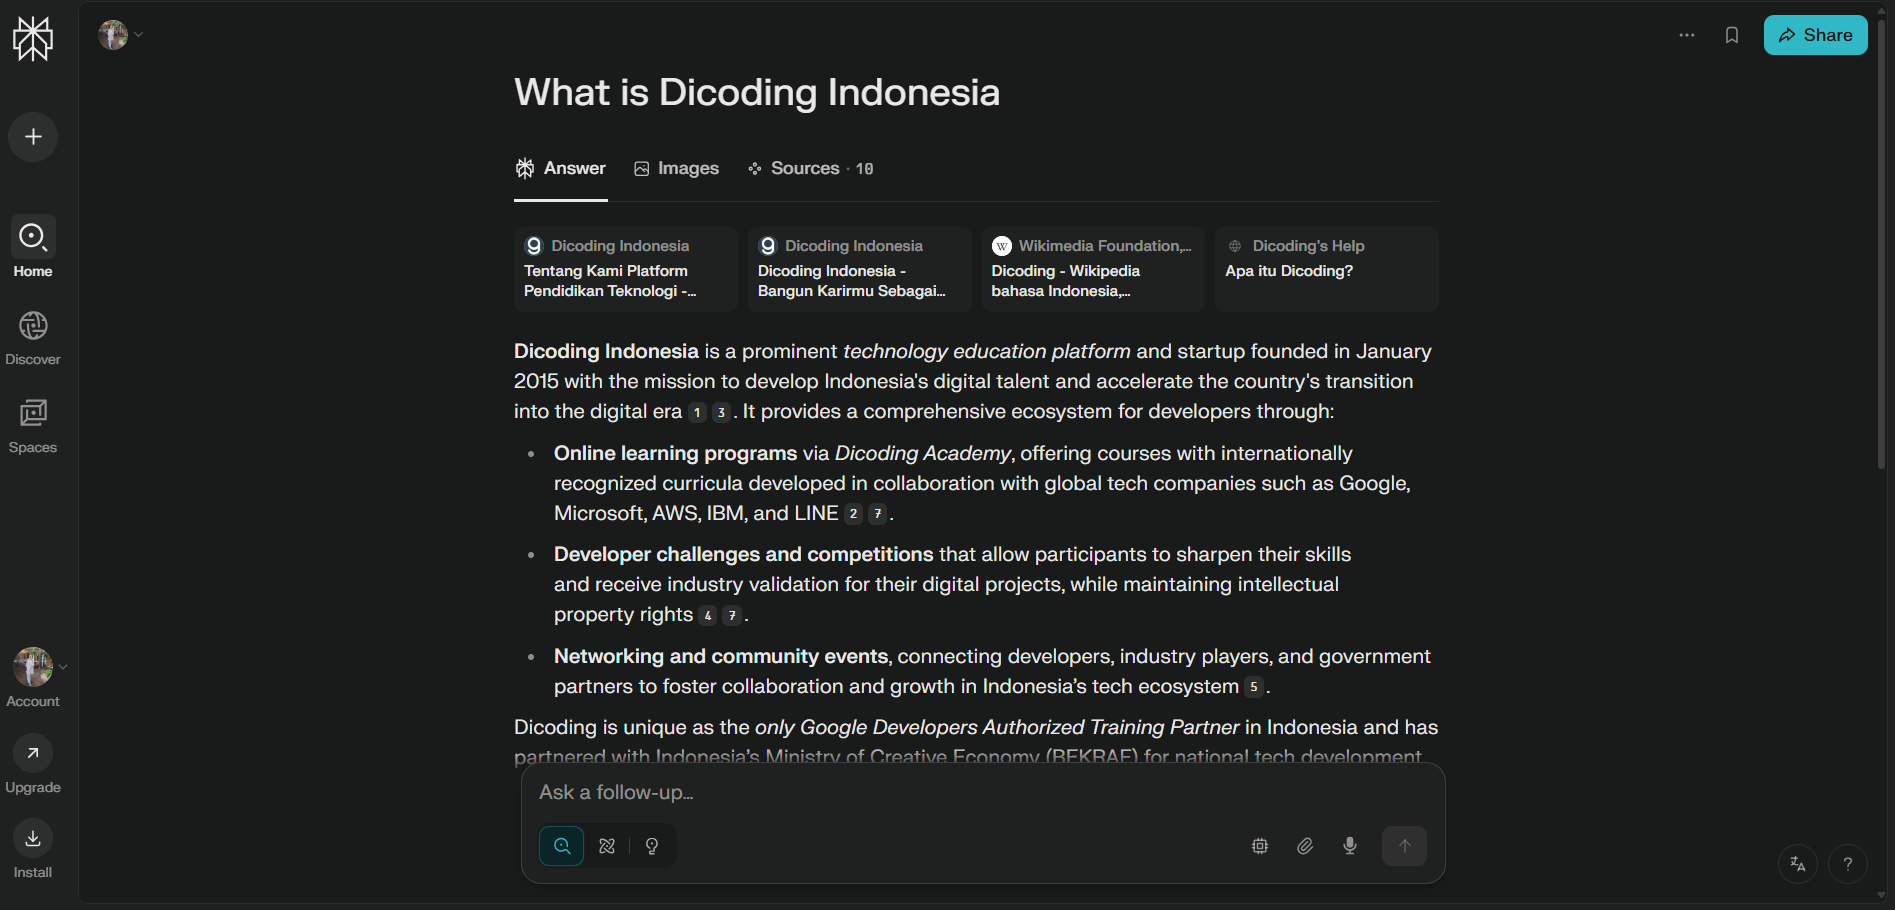Switch to the Images tab
Viewport: 1895px width, 910px height.
(677, 168)
